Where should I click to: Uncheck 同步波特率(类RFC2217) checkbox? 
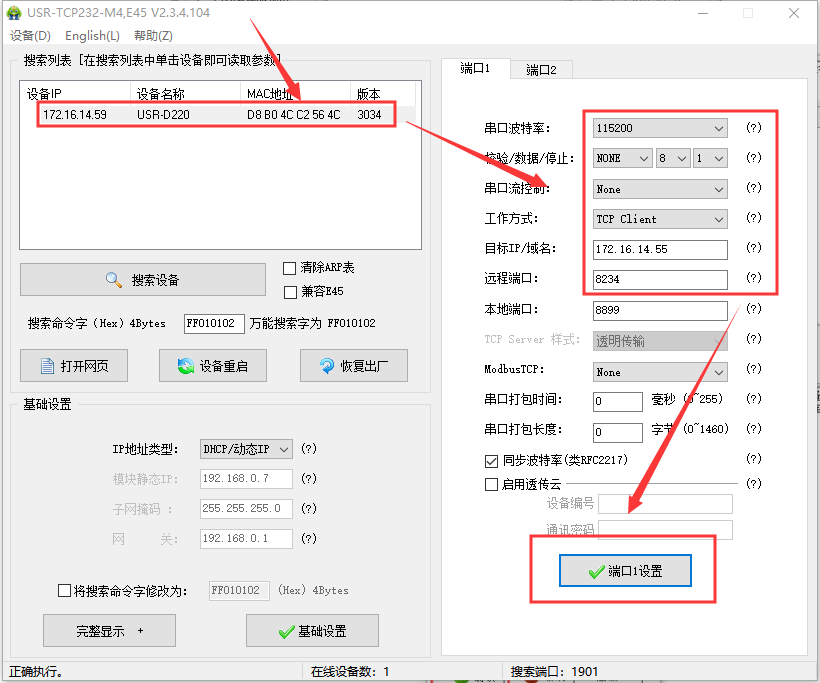point(491,461)
